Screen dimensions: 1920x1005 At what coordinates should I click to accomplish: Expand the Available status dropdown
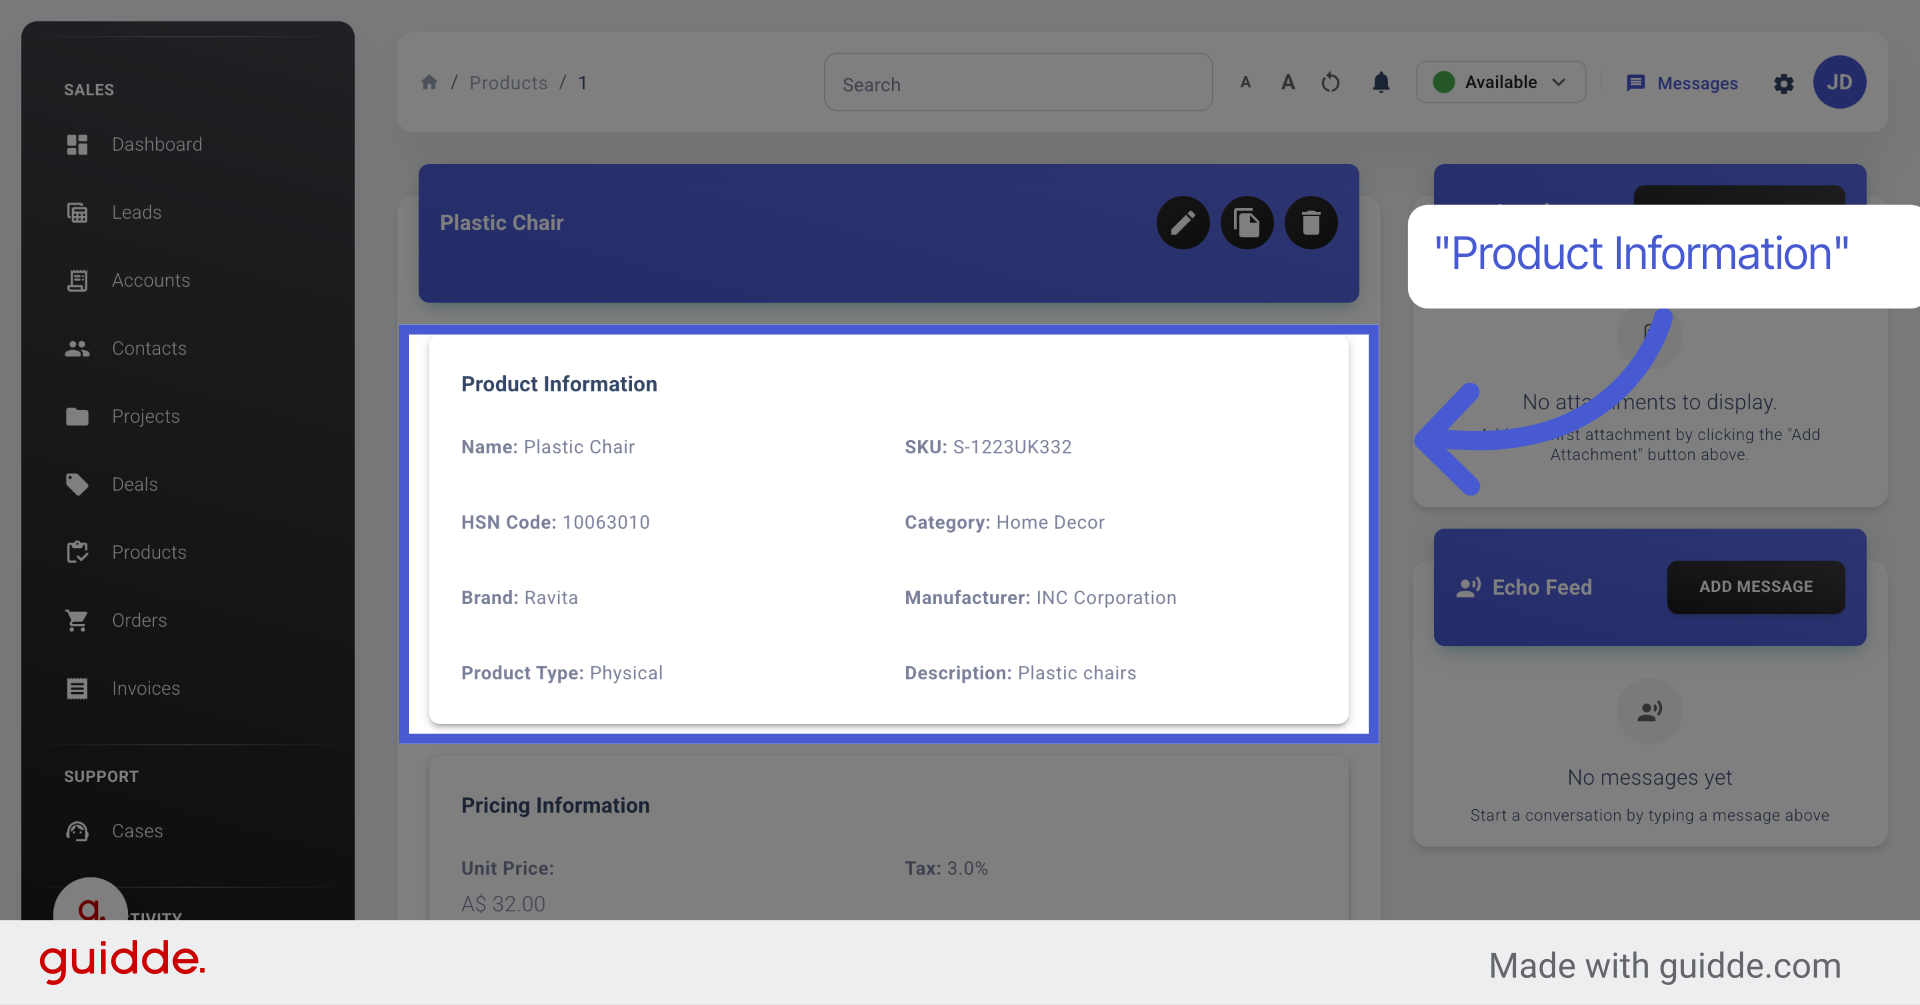pos(1500,82)
